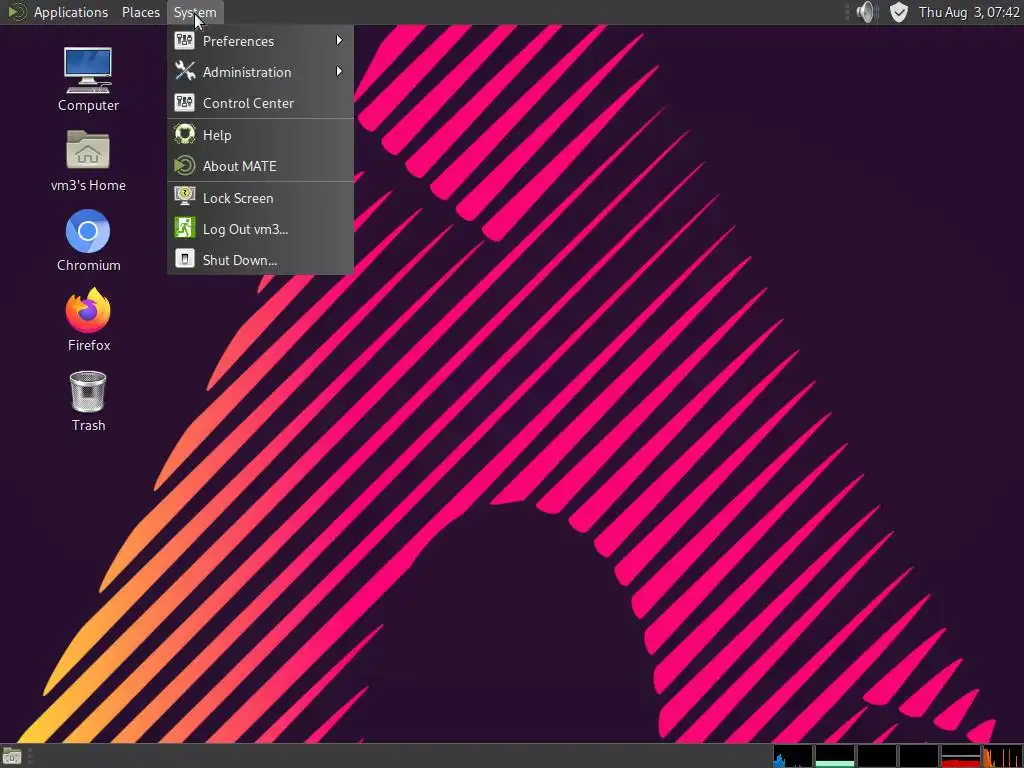Click the Help lifebuoy icon
1024x768 pixels.
tap(185, 135)
